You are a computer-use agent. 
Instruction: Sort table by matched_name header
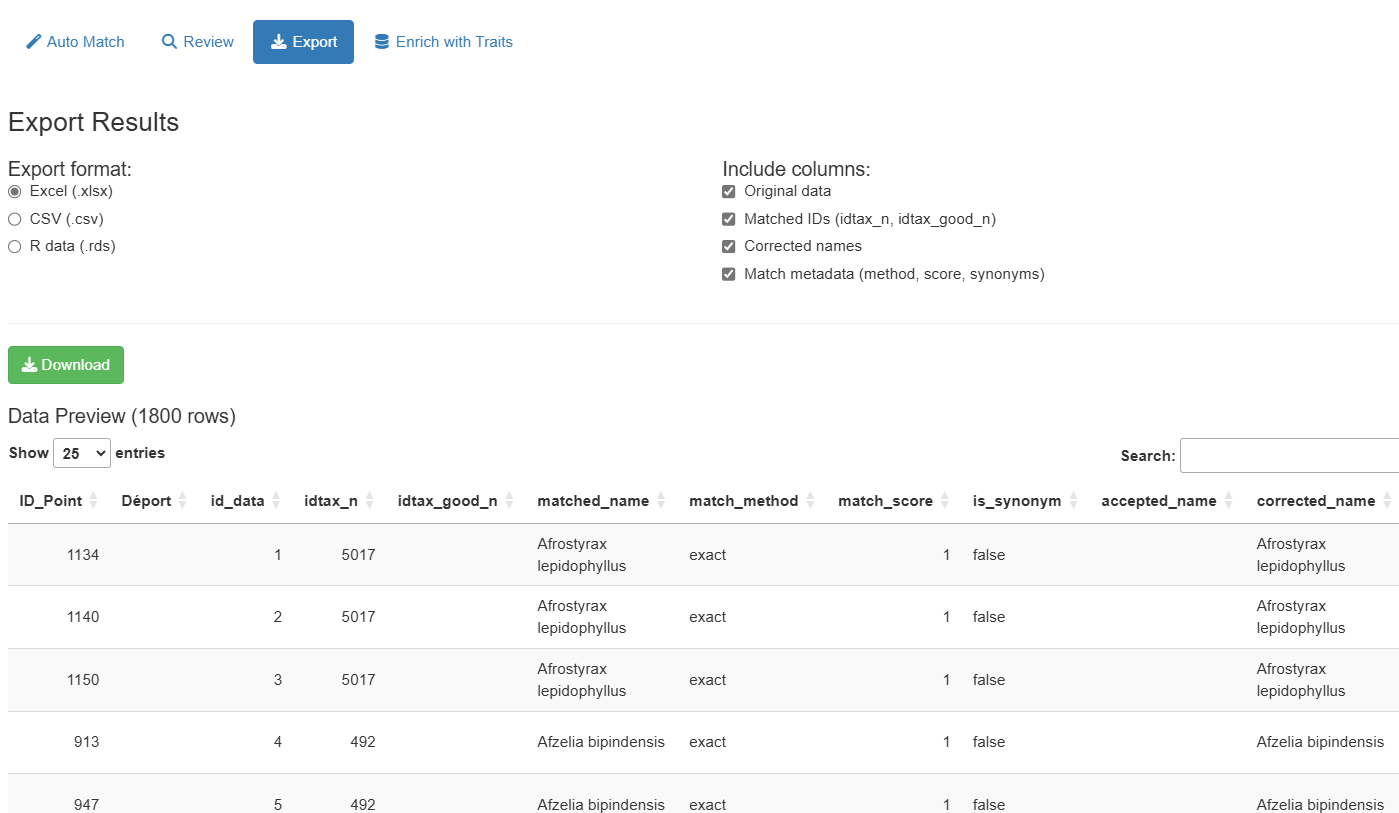[592, 501]
